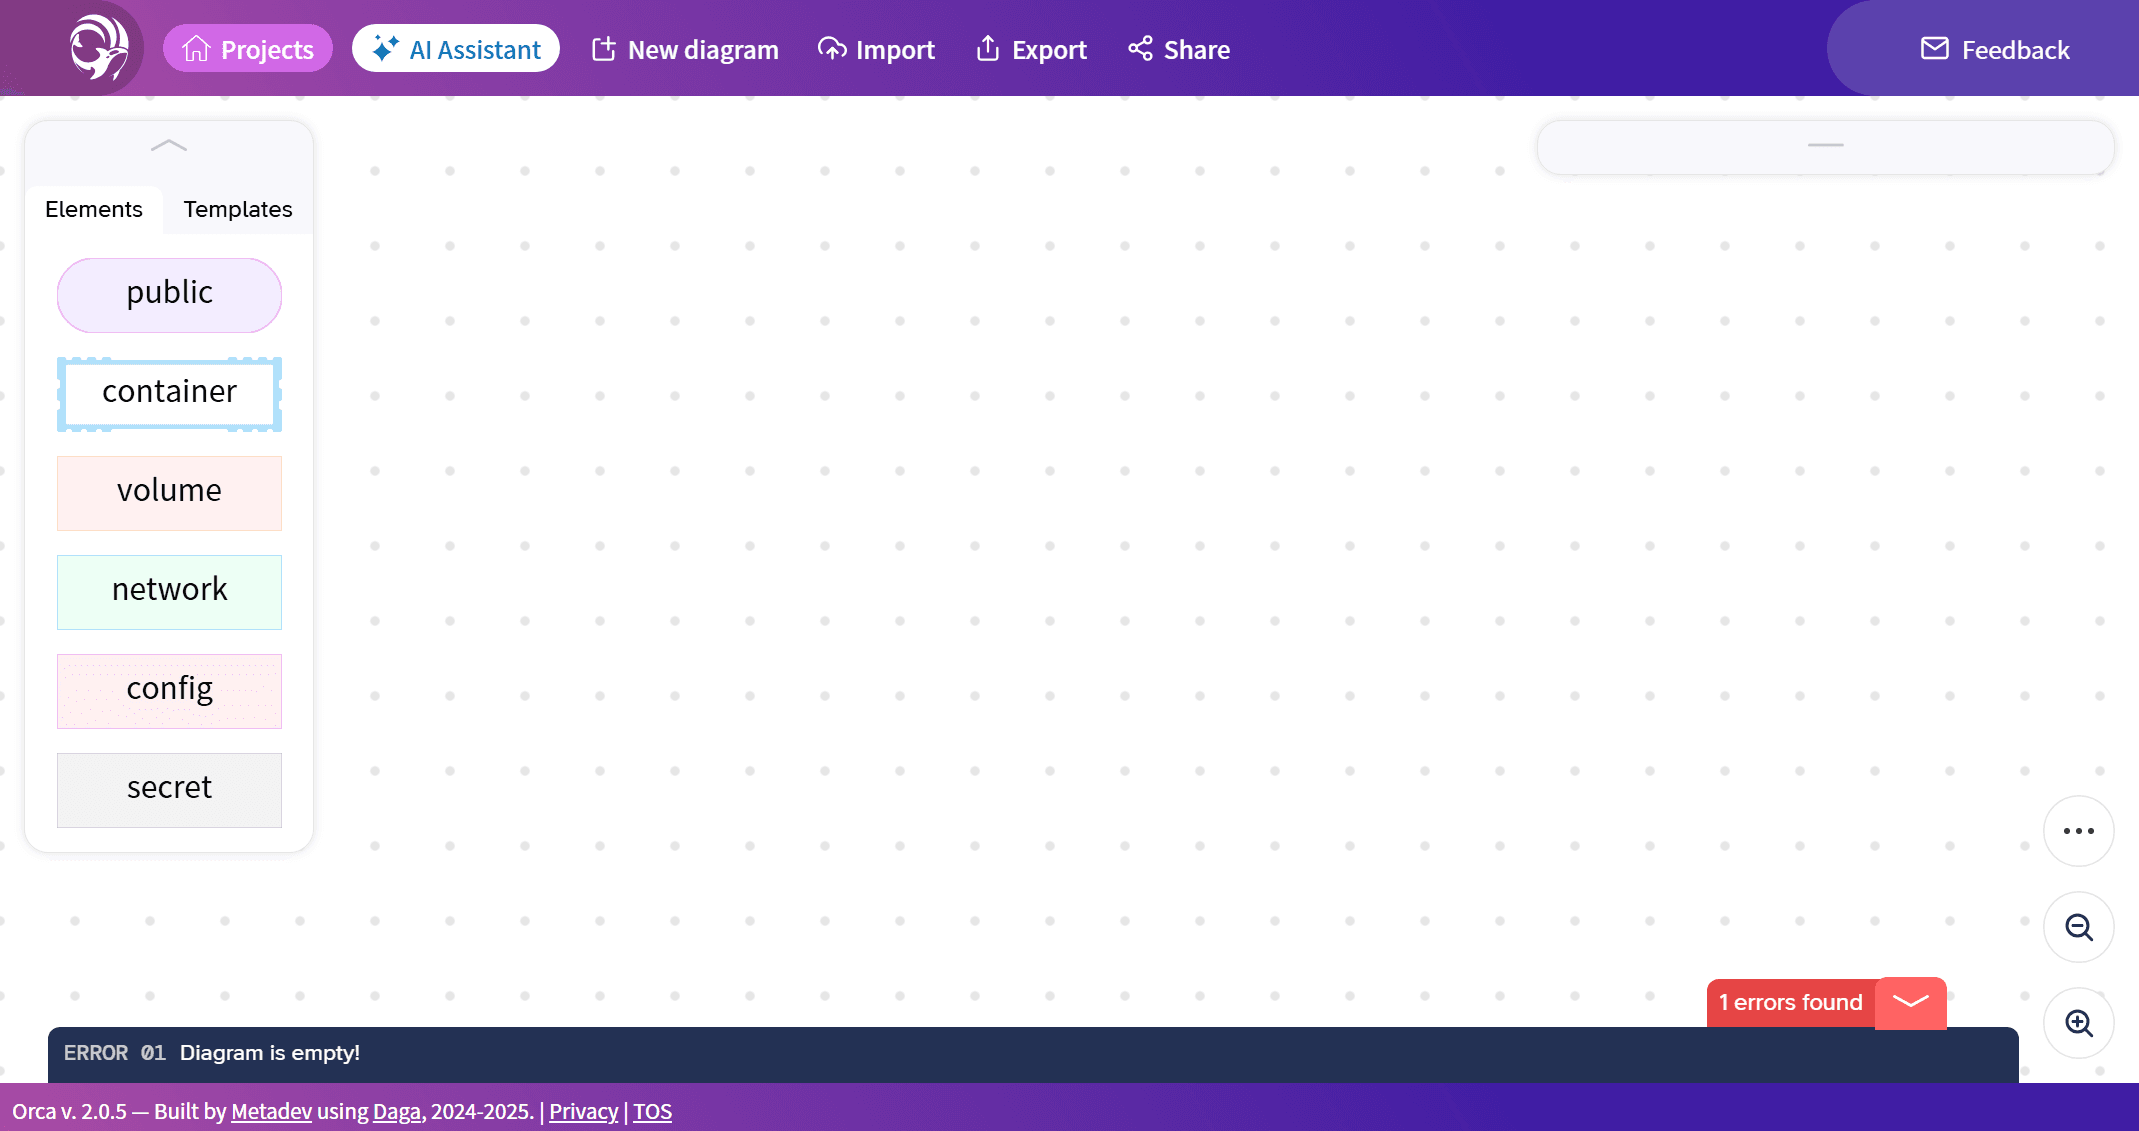The height and width of the screenshot is (1131, 2139).
Task: Open the Privacy link
Action: point(583,1111)
